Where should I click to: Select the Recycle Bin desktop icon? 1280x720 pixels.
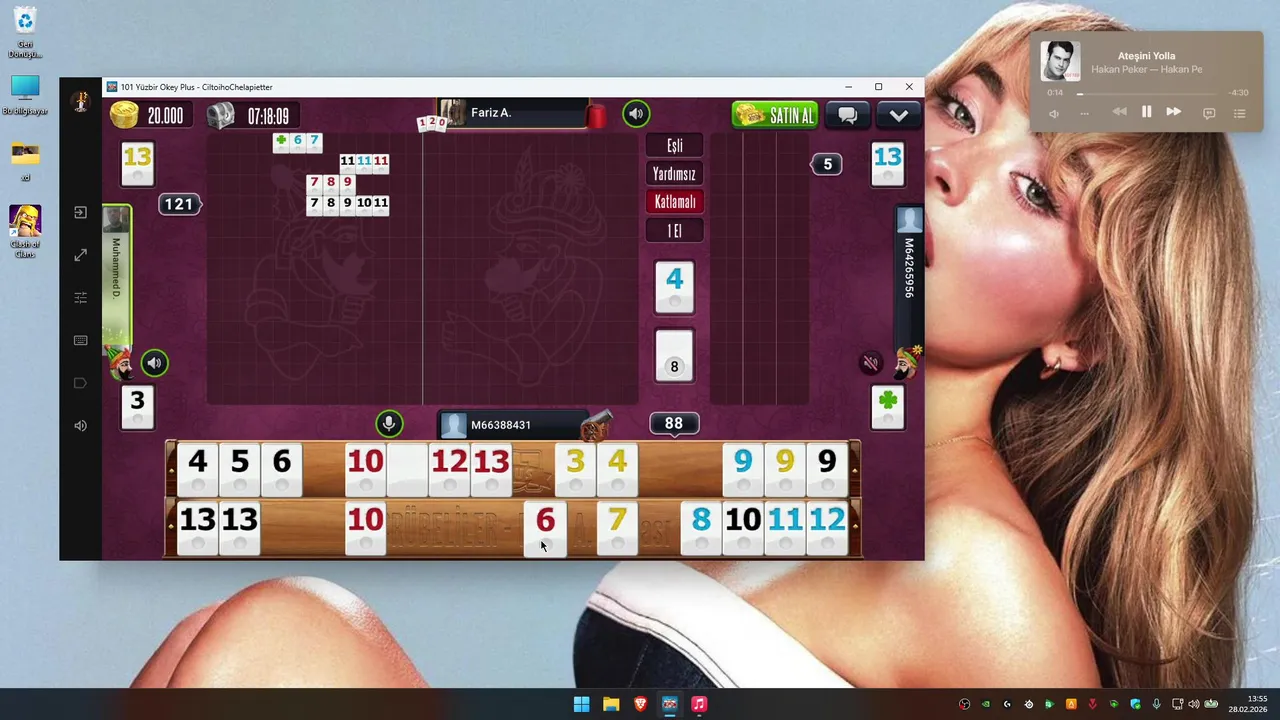(25, 33)
